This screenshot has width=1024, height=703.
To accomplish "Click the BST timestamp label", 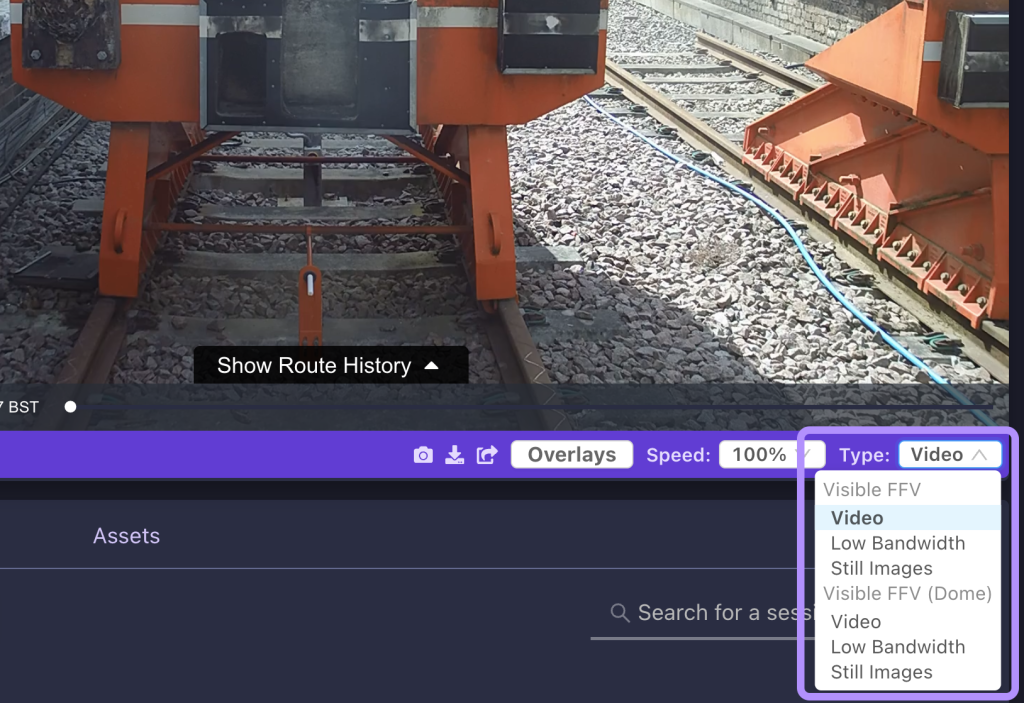I will [20, 407].
